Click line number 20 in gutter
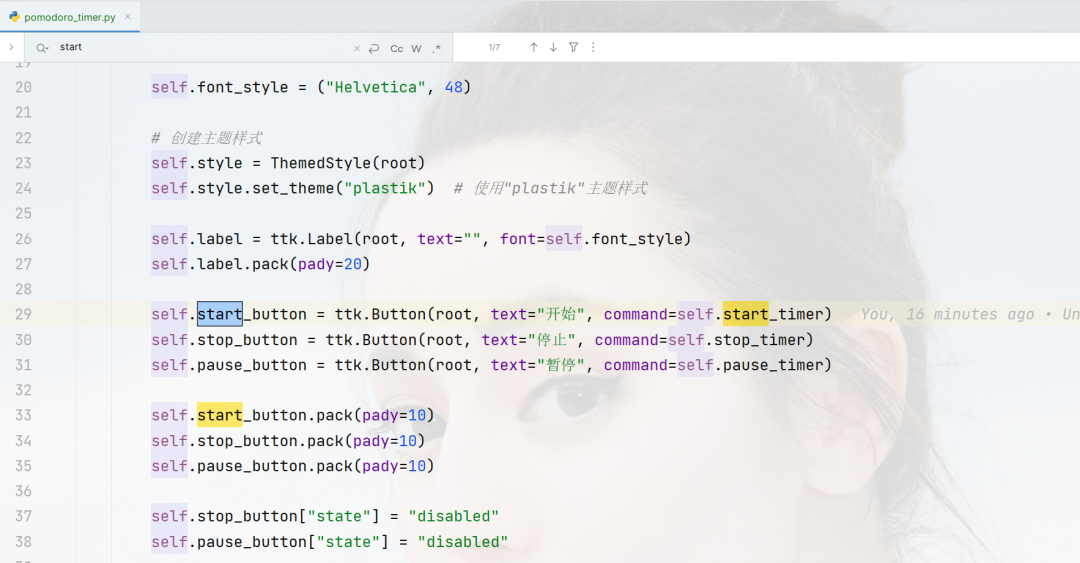Screen dimensions: 1080x563 [23, 88]
